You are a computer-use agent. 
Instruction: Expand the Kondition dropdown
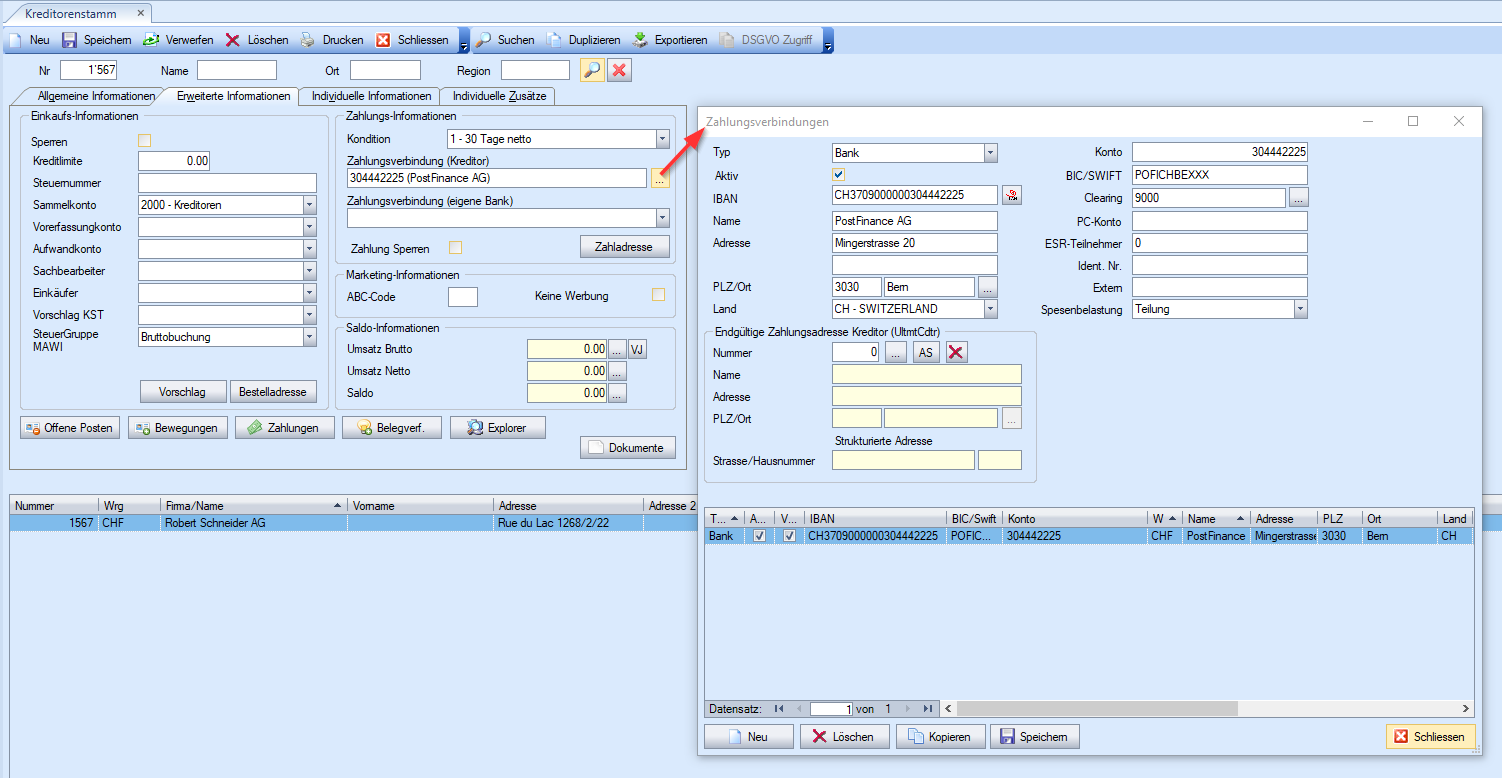point(662,139)
